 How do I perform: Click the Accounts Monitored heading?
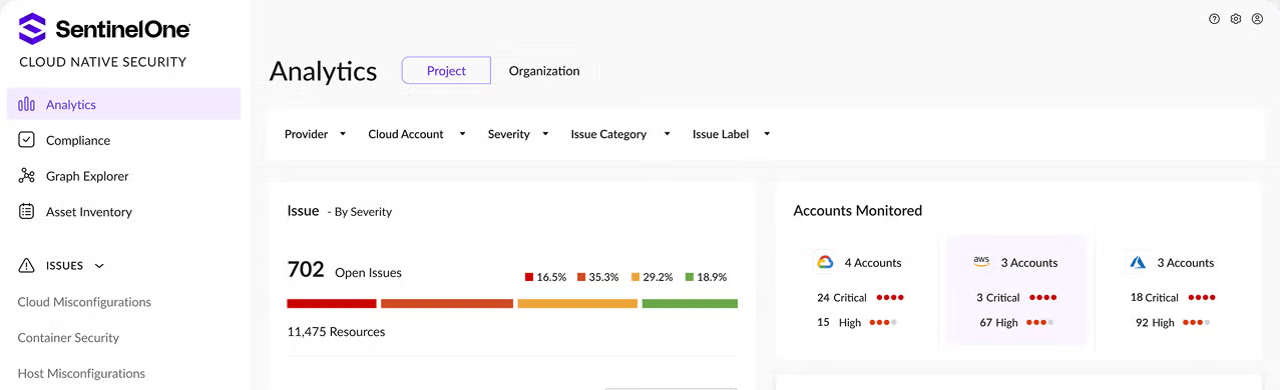click(x=858, y=211)
